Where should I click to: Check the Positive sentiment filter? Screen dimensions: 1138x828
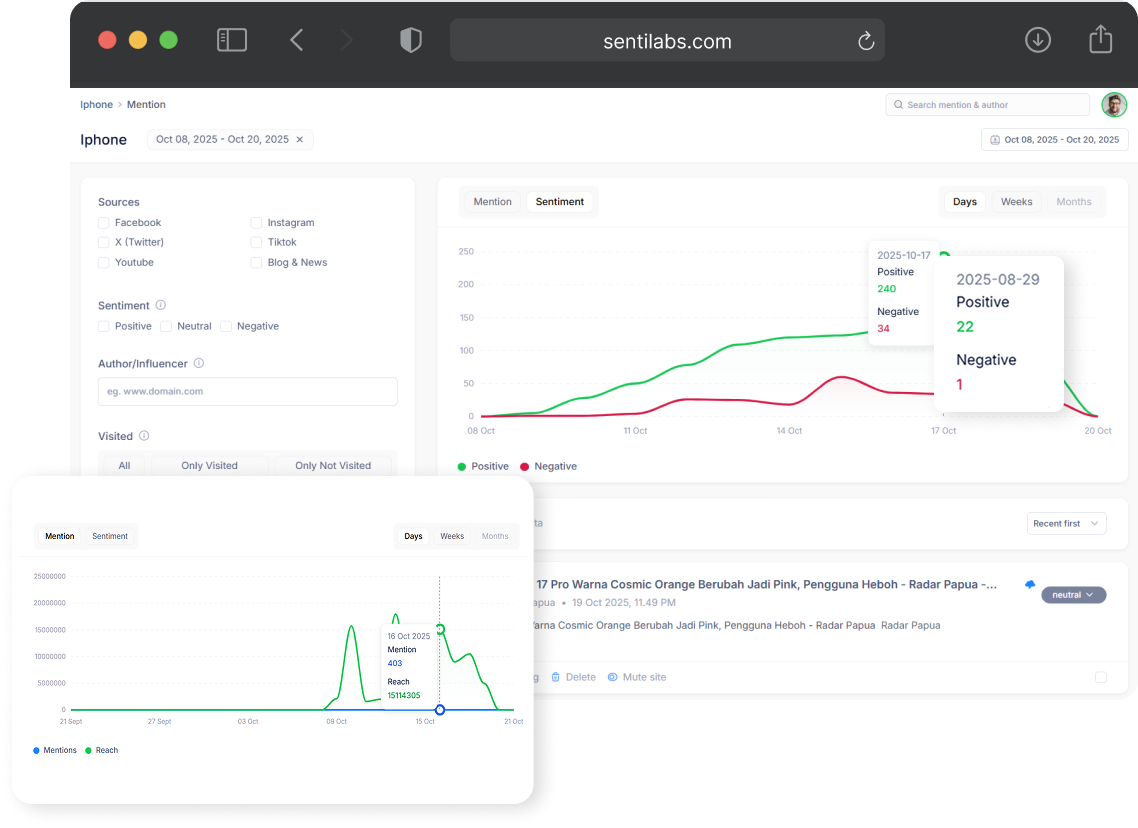[103, 326]
